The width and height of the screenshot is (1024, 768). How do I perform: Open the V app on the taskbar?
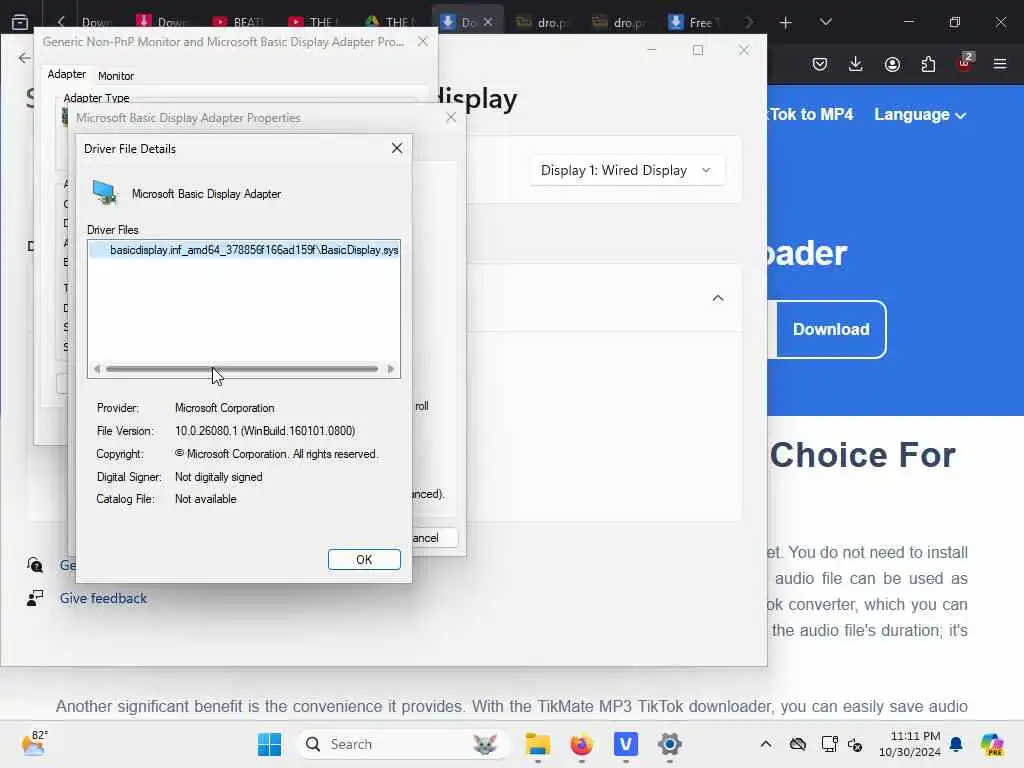[626, 744]
